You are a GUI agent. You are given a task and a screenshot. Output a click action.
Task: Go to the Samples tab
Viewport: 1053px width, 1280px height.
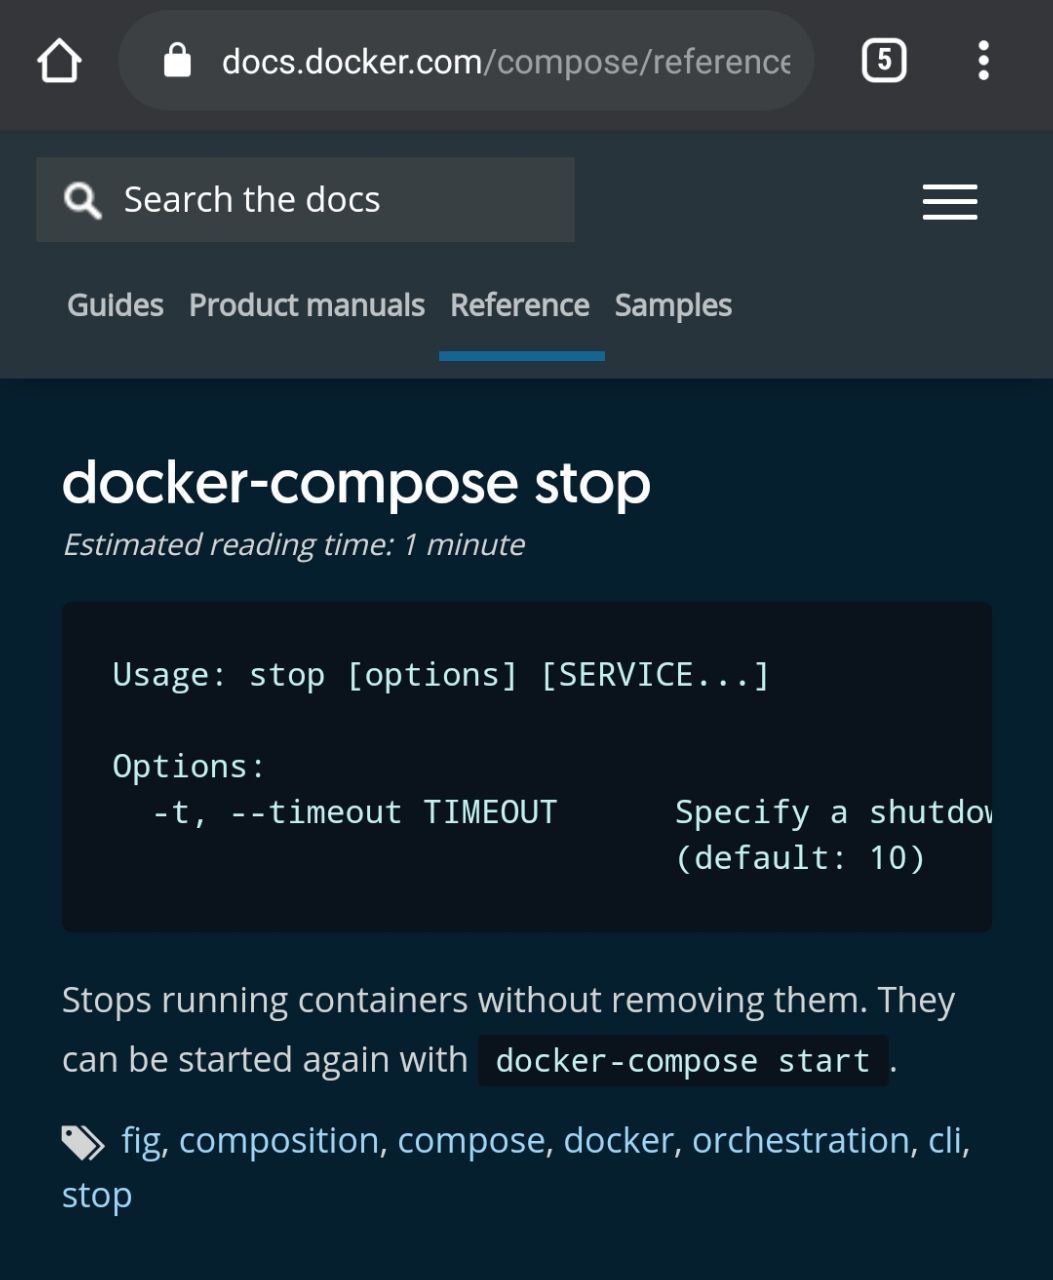[x=673, y=305]
